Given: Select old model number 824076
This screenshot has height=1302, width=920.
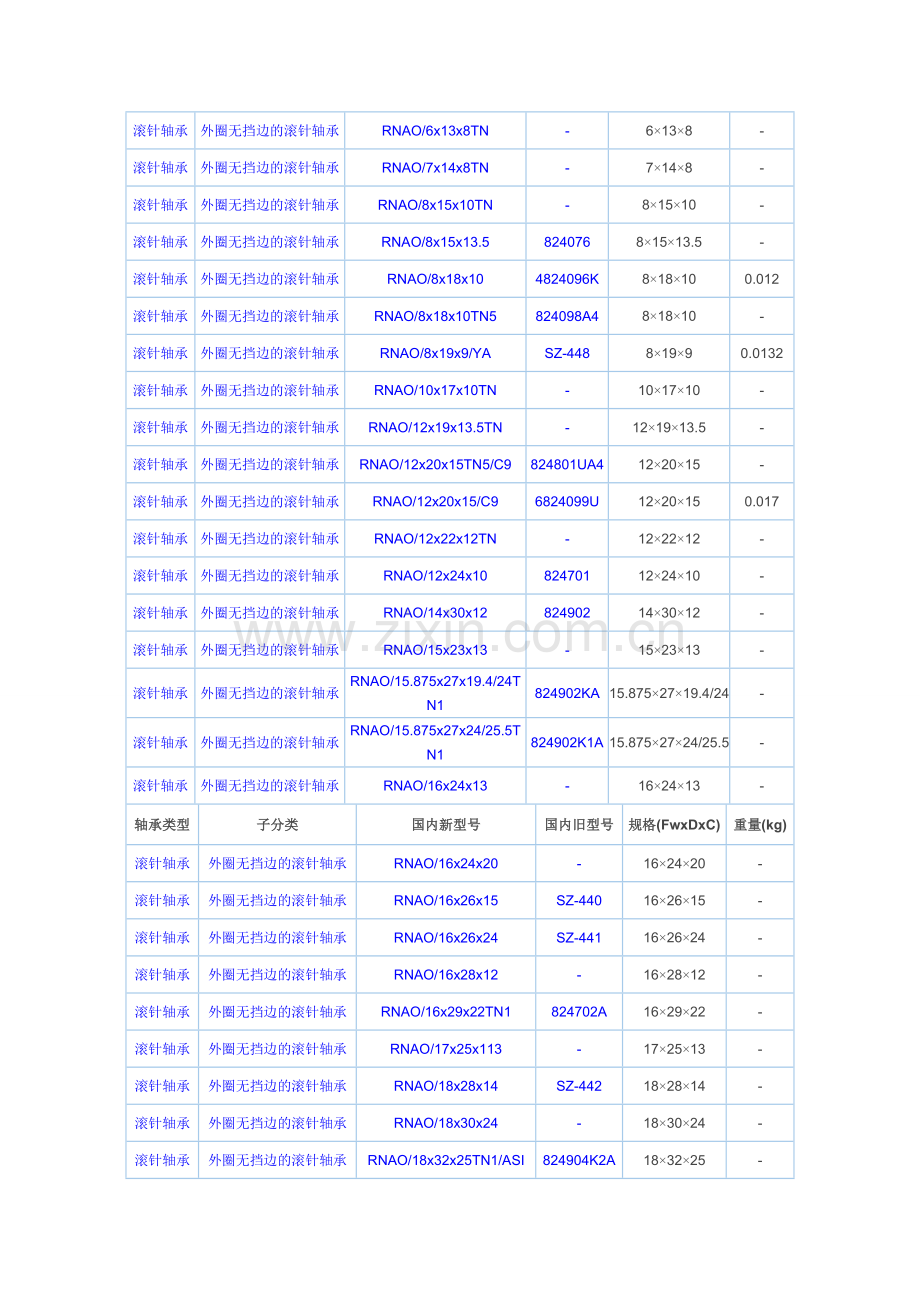Looking at the screenshot, I should point(567,242).
